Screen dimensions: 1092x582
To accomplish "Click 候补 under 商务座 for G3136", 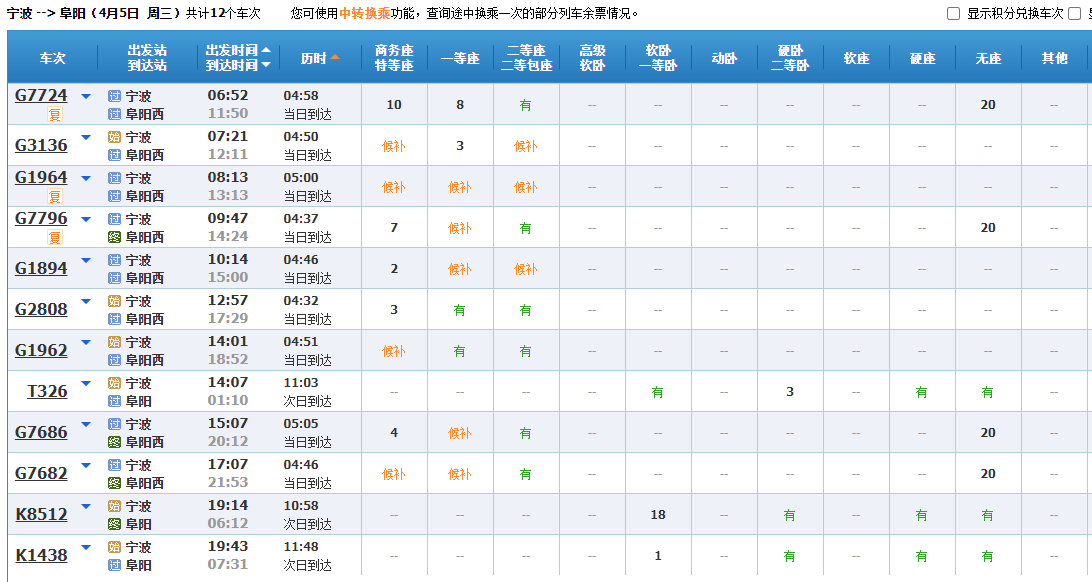I will (x=394, y=146).
